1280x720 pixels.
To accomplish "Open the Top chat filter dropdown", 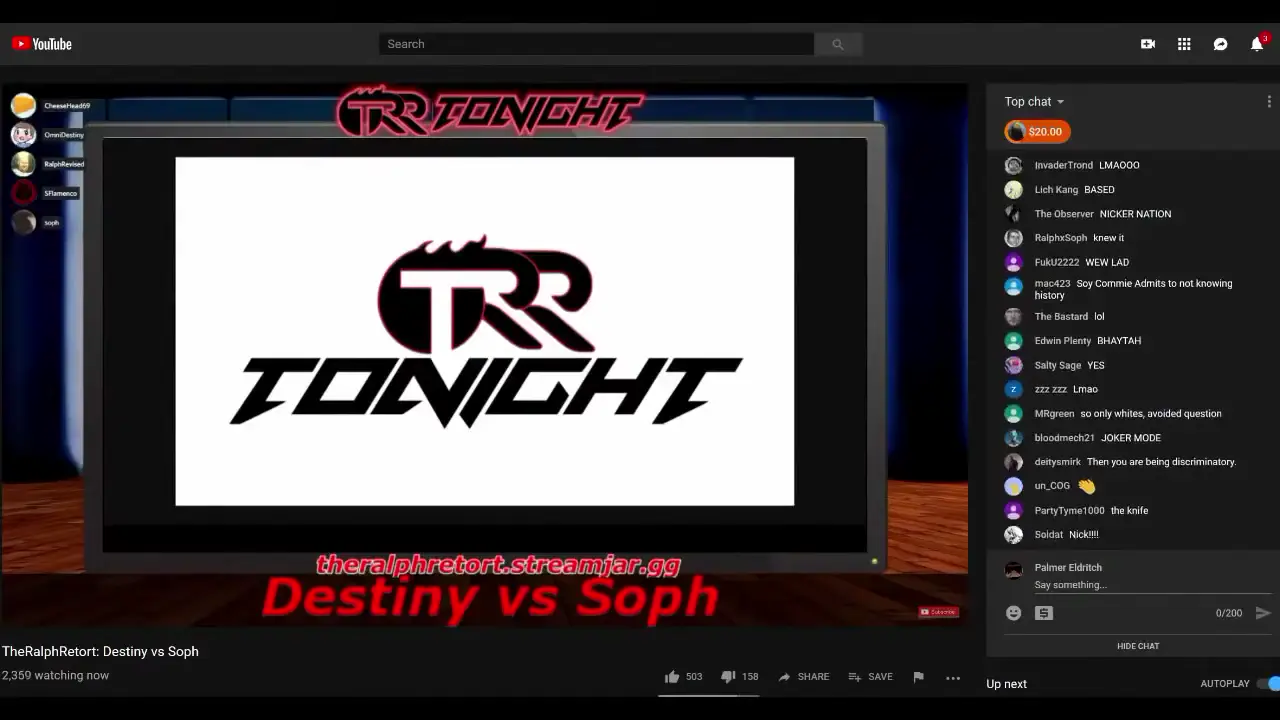I will tap(1033, 101).
